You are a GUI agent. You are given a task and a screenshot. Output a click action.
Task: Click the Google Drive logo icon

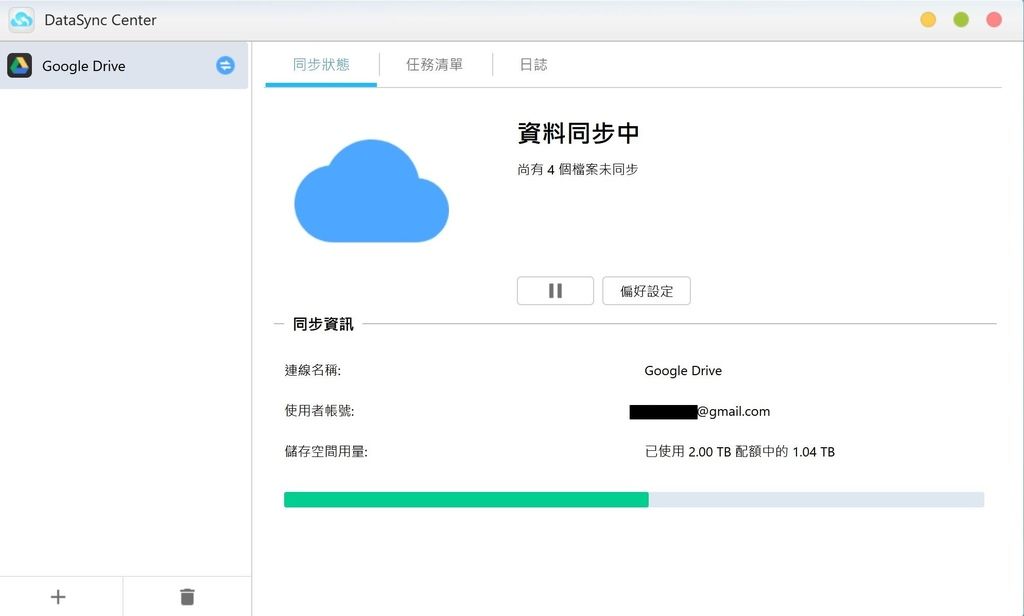20,65
